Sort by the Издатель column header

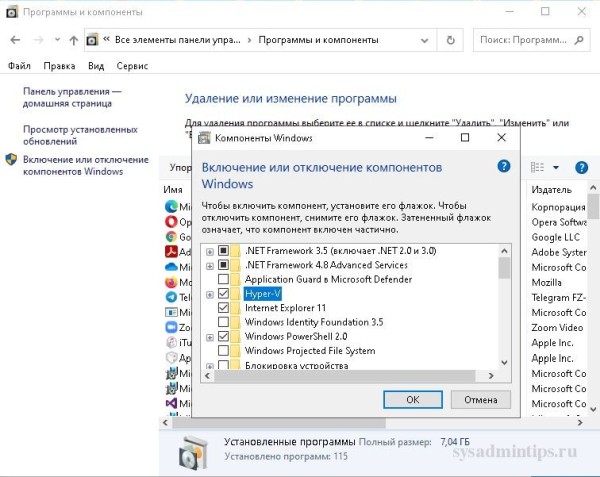pyautogui.click(x=551, y=189)
